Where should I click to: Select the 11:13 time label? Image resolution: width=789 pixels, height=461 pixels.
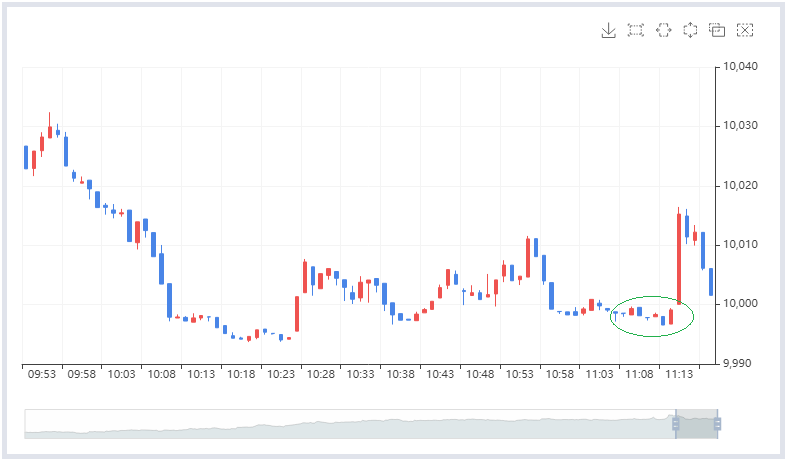679,374
